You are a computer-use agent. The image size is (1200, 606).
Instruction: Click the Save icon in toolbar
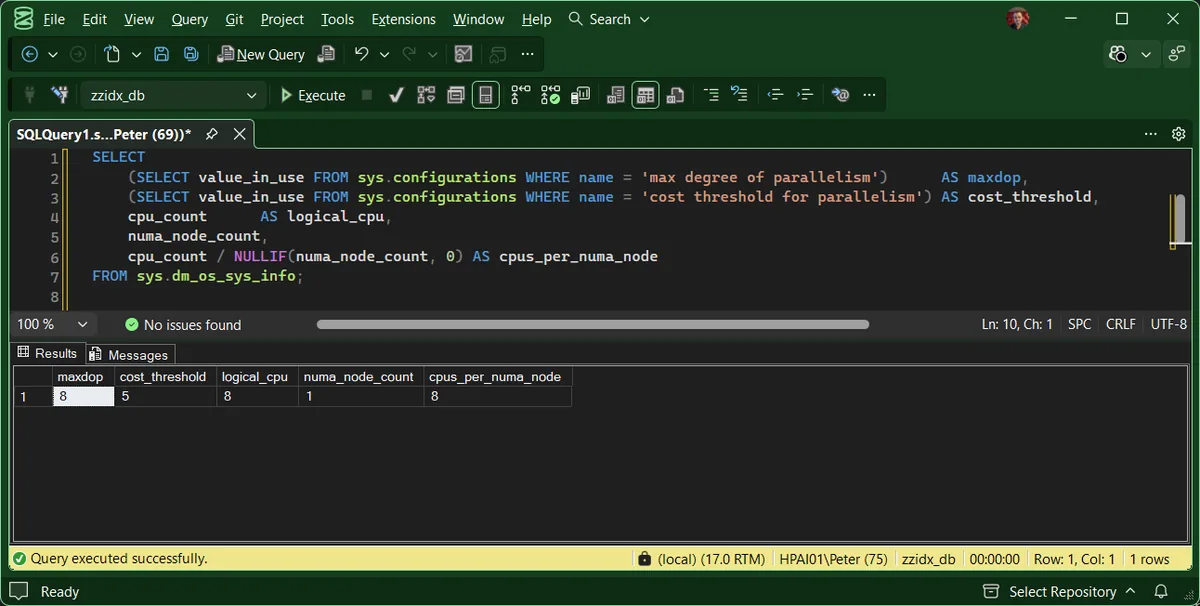click(161, 54)
